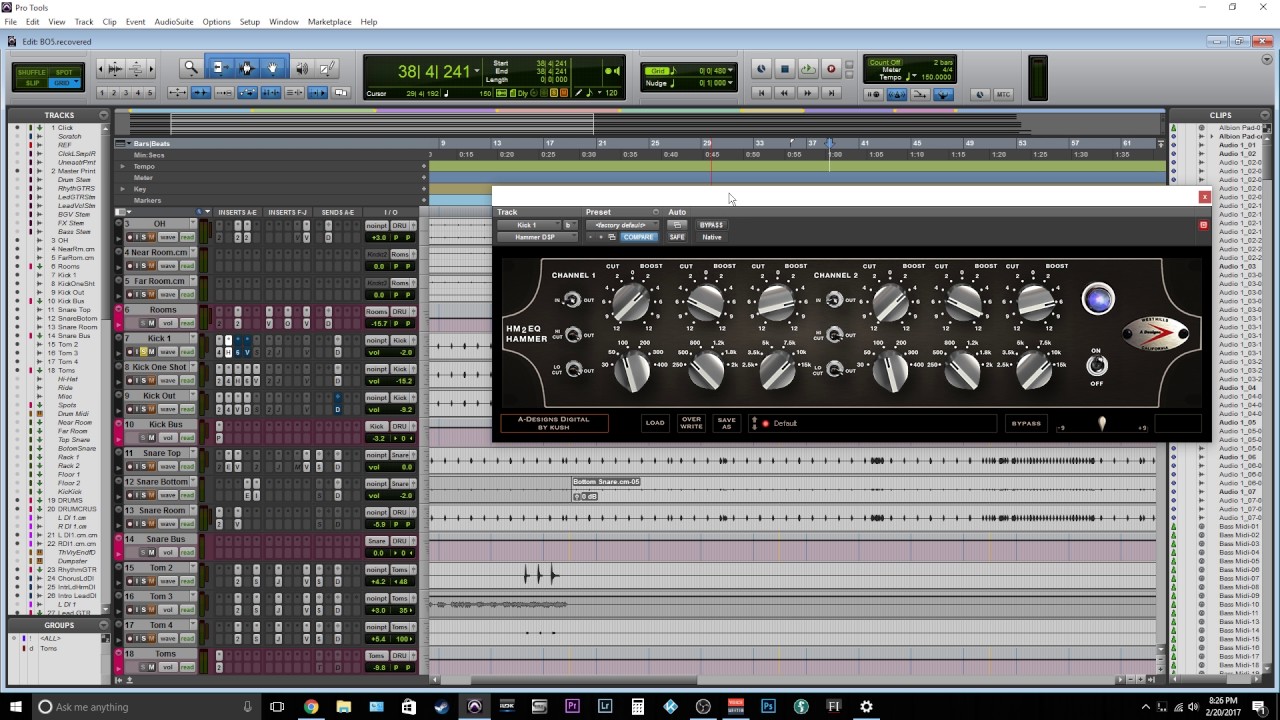Click the LOAD preset button

point(654,423)
